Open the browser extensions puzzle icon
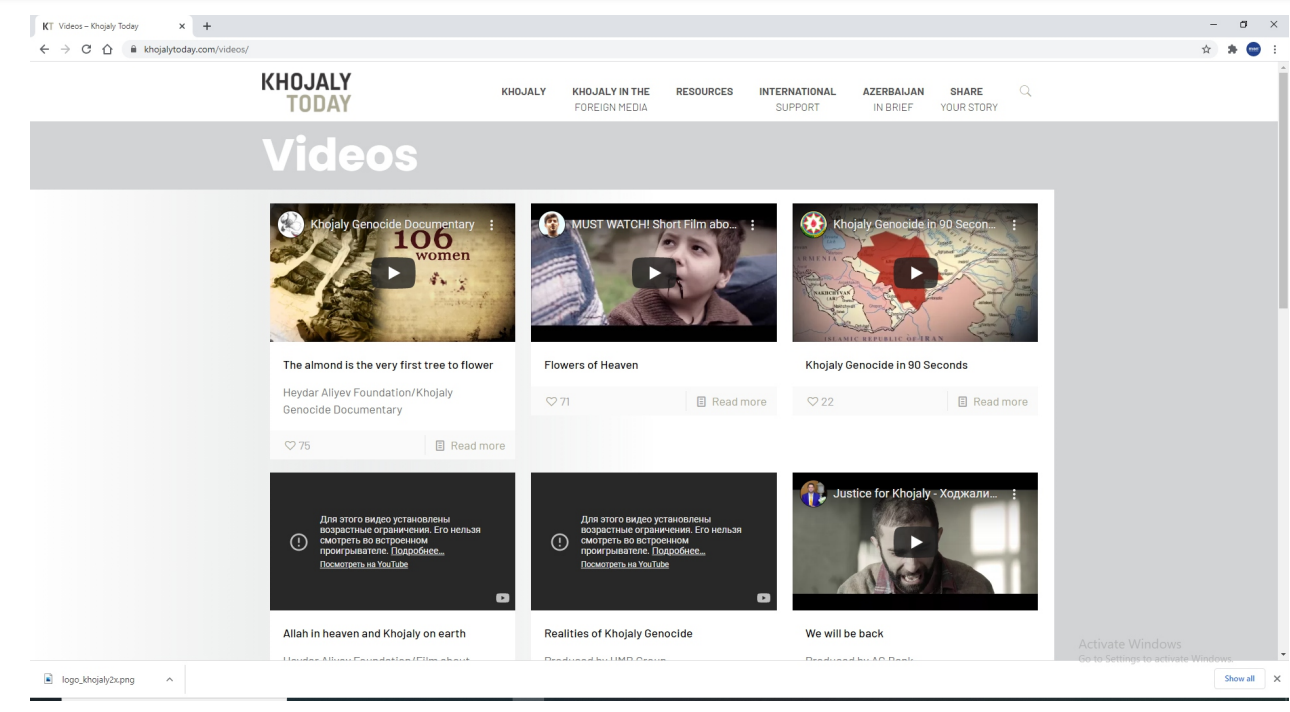The height and width of the screenshot is (712, 1290). [1233, 49]
